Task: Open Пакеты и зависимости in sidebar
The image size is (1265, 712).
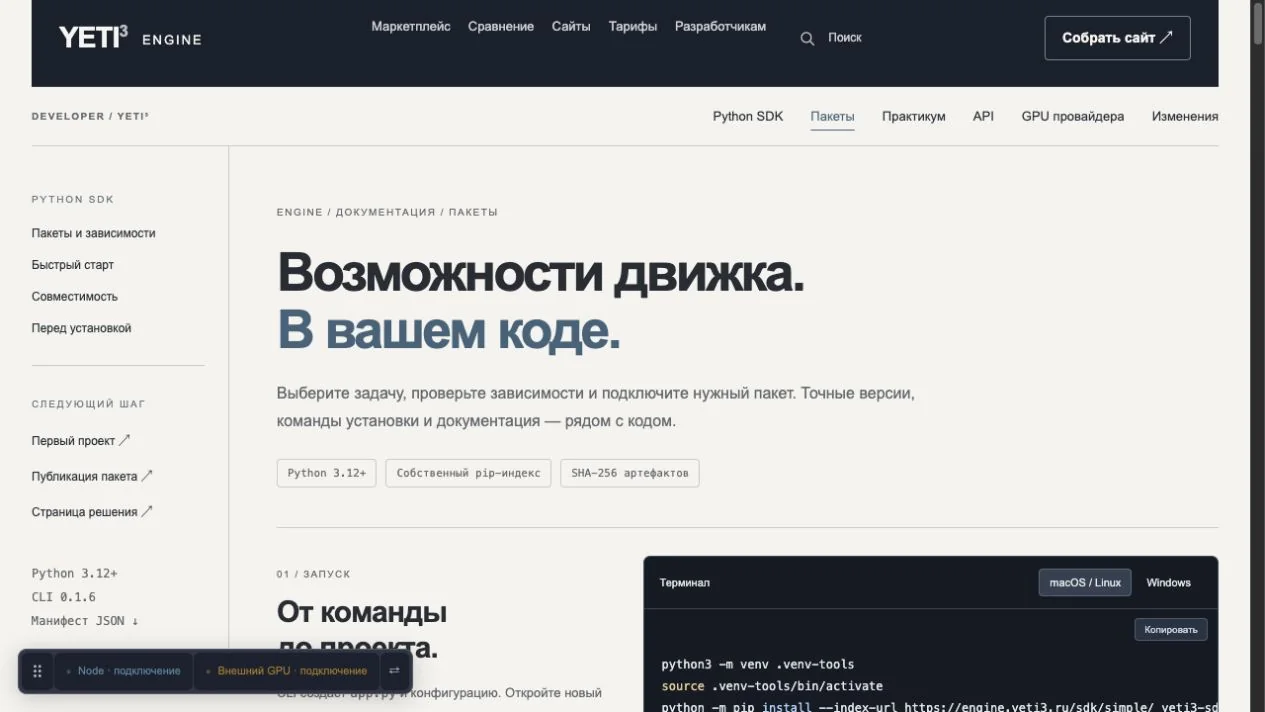Action: [93, 233]
